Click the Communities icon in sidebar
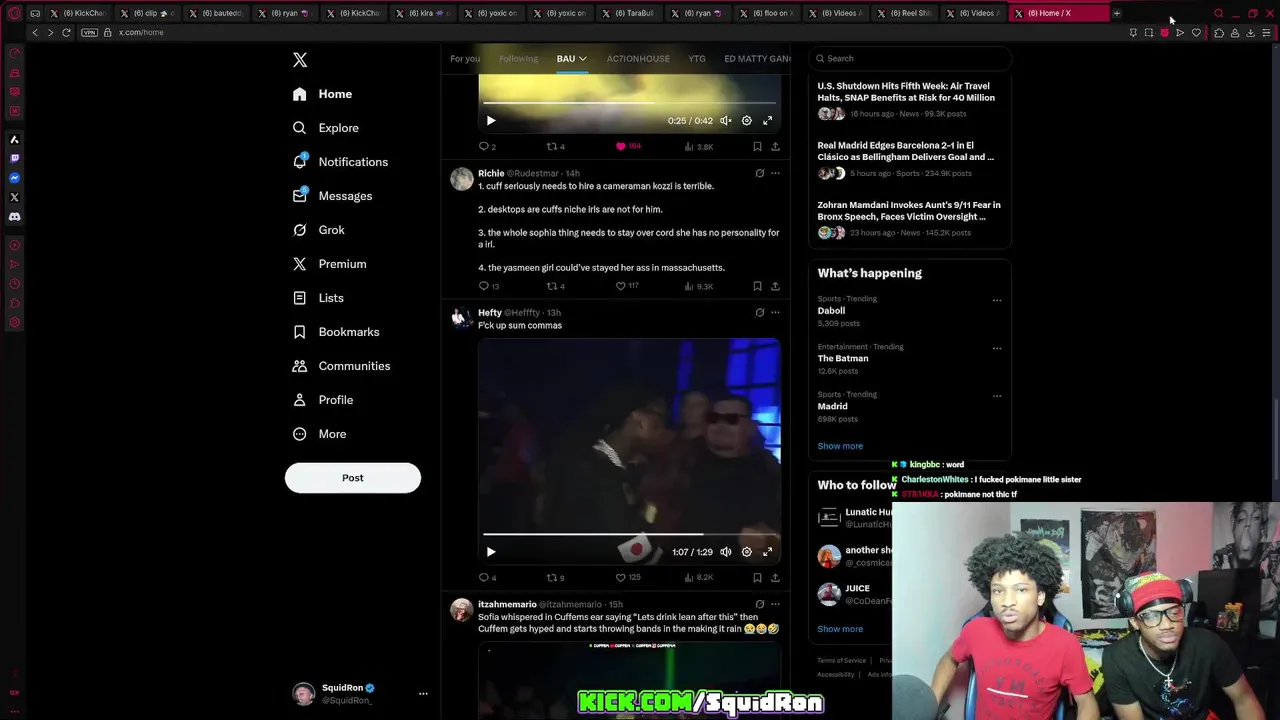The height and width of the screenshot is (720, 1280). pyautogui.click(x=299, y=366)
